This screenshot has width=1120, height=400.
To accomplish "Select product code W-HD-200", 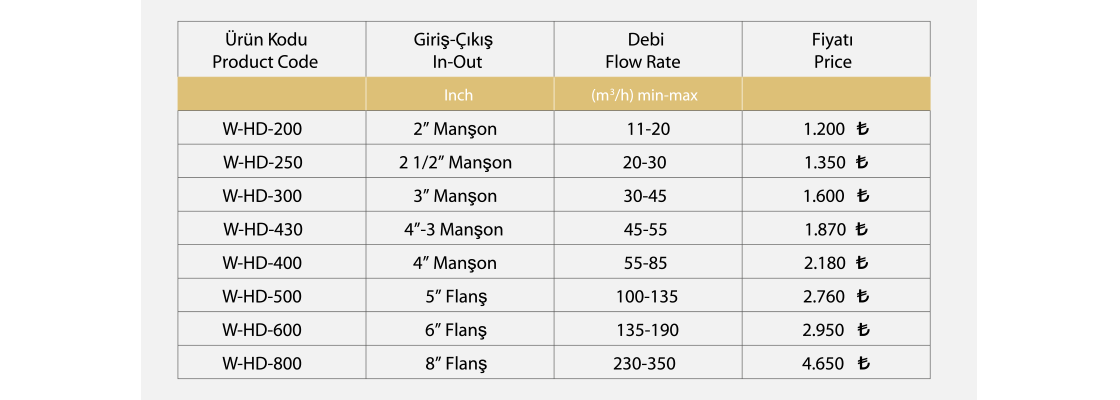I will (x=262, y=129).
